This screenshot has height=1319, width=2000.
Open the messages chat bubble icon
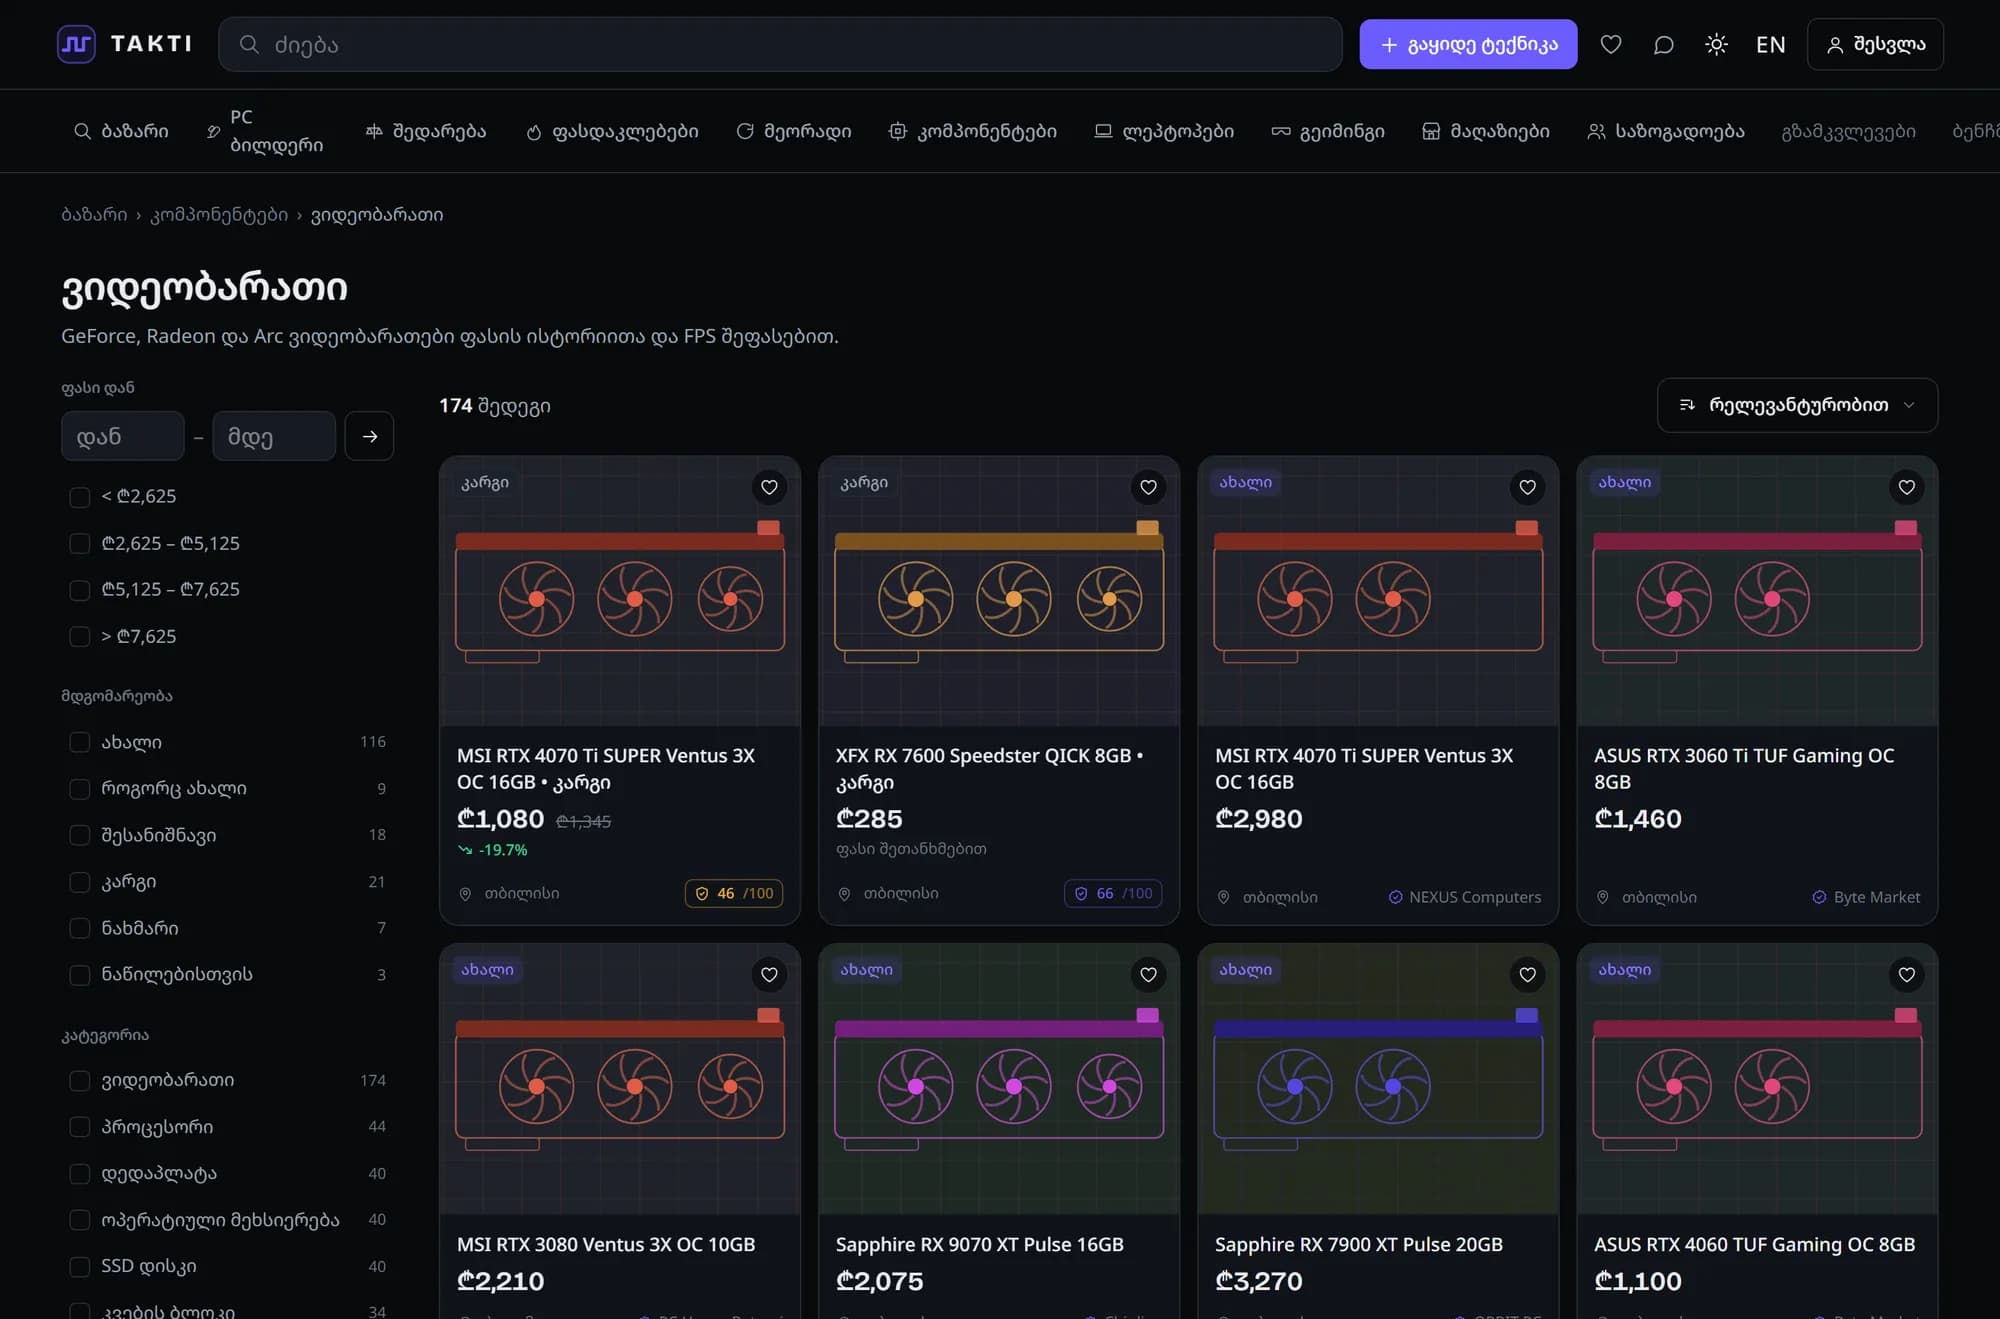pos(1664,44)
